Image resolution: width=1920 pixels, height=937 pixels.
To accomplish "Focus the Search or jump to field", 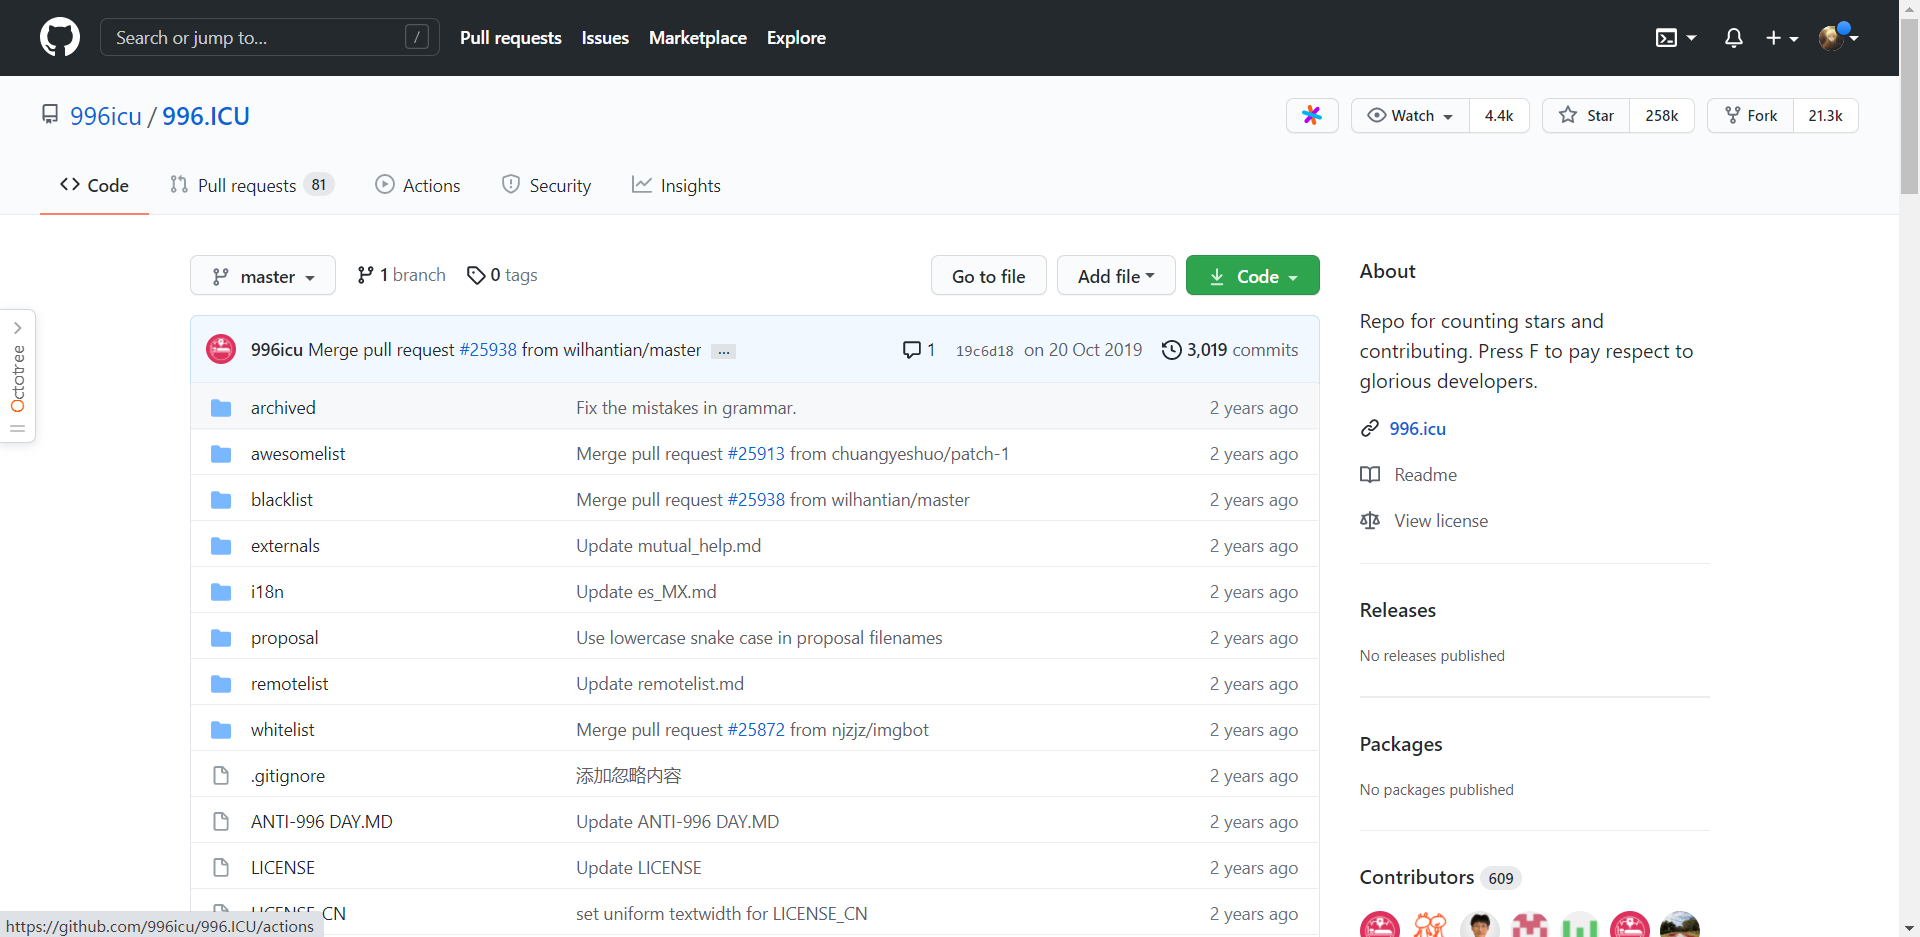I will pos(270,37).
